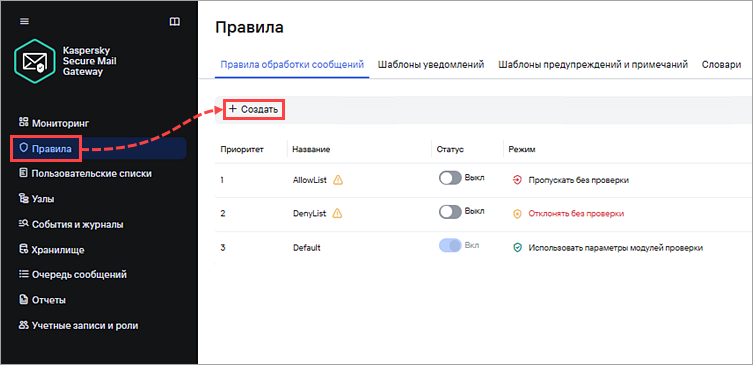Click the Название column header
The width and height of the screenshot is (753, 365).
tap(311, 149)
